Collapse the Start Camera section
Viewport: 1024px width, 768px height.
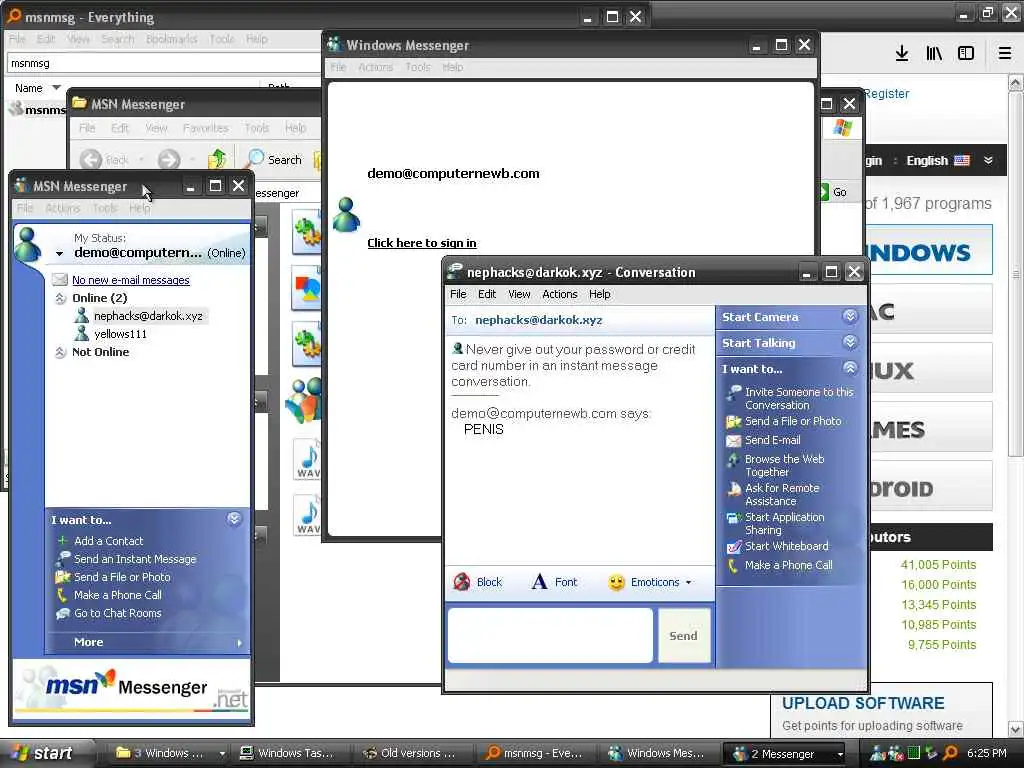tap(850, 317)
